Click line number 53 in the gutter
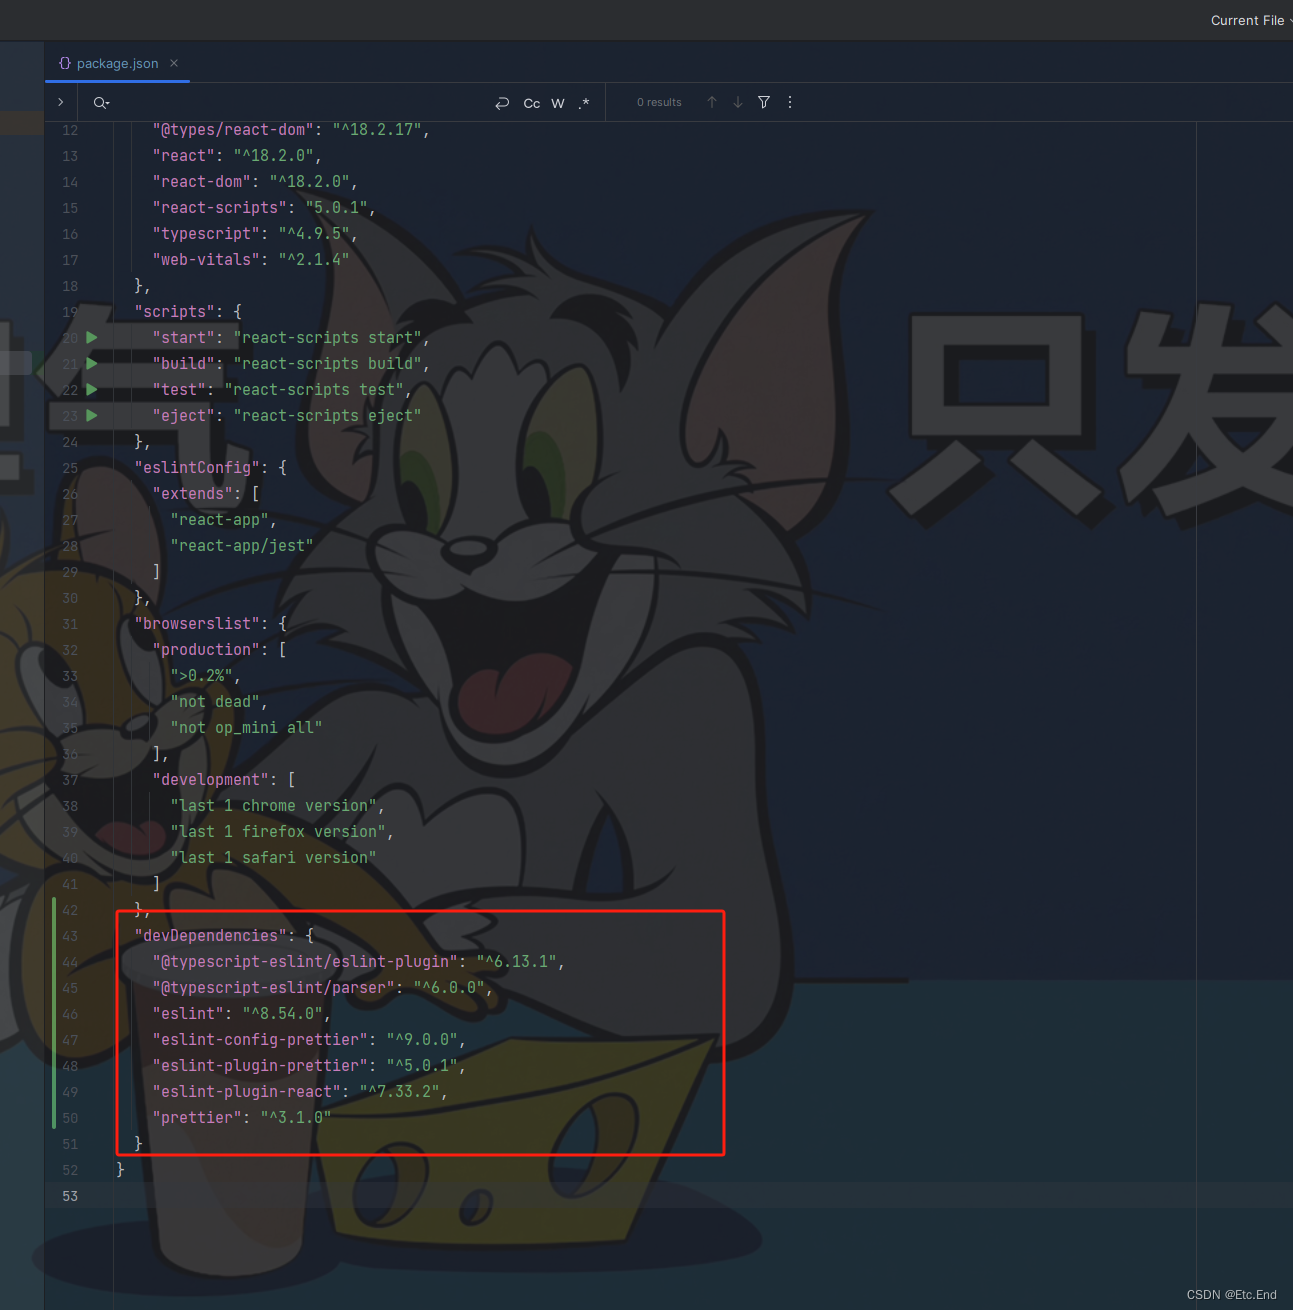Viewport: 1293px width, 1310px height. (x=70, y=1196)
